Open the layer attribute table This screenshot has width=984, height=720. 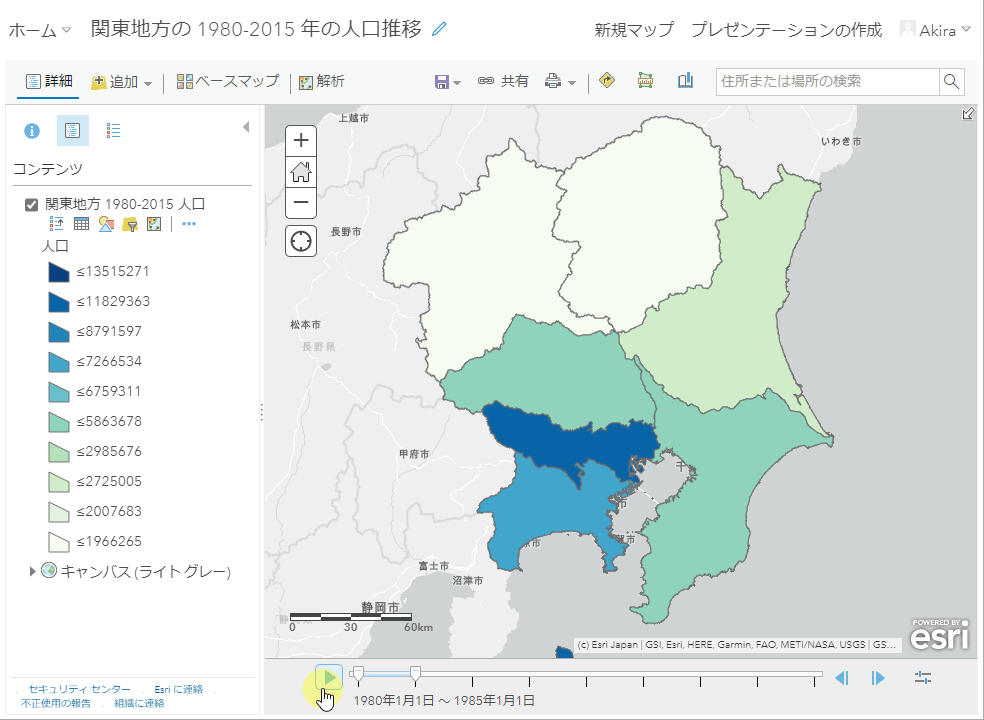81,223
